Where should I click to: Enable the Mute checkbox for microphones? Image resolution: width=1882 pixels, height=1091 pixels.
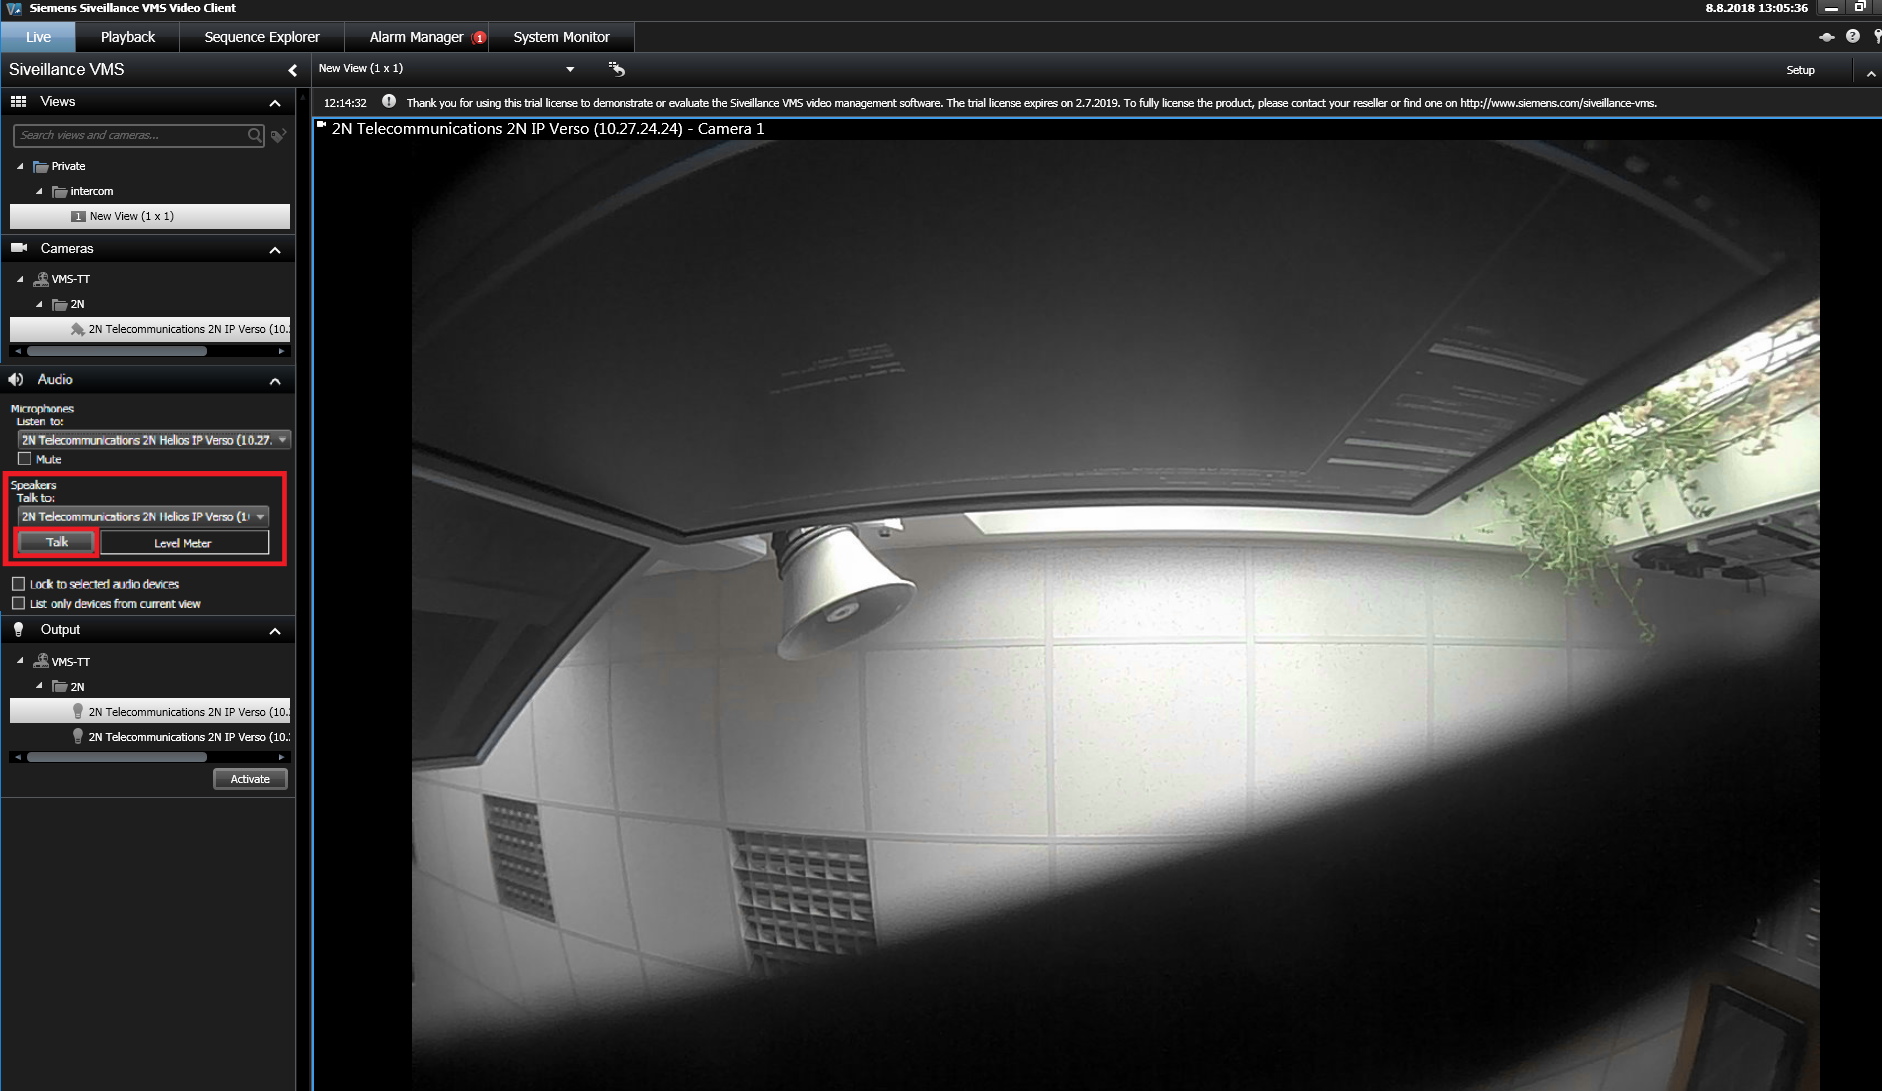[25, 459]
